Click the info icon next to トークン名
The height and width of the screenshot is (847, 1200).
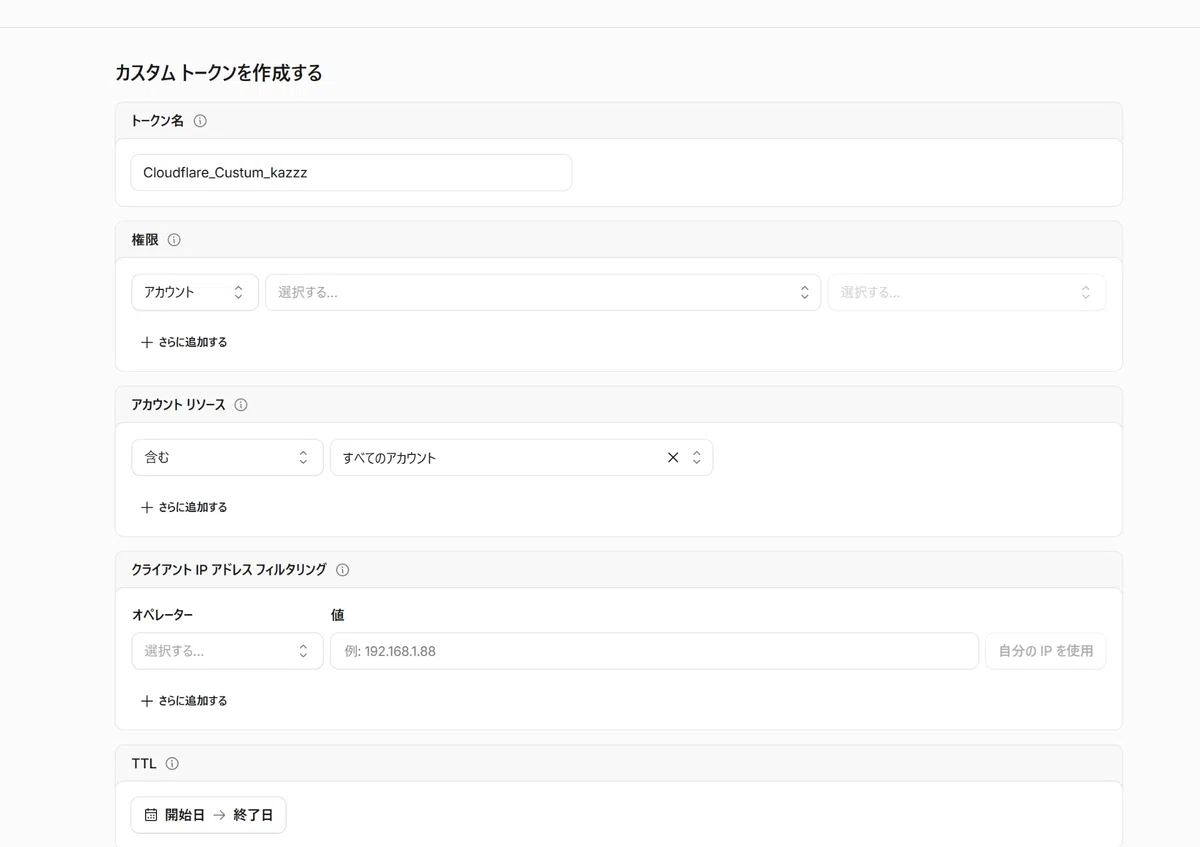[200, 121]
